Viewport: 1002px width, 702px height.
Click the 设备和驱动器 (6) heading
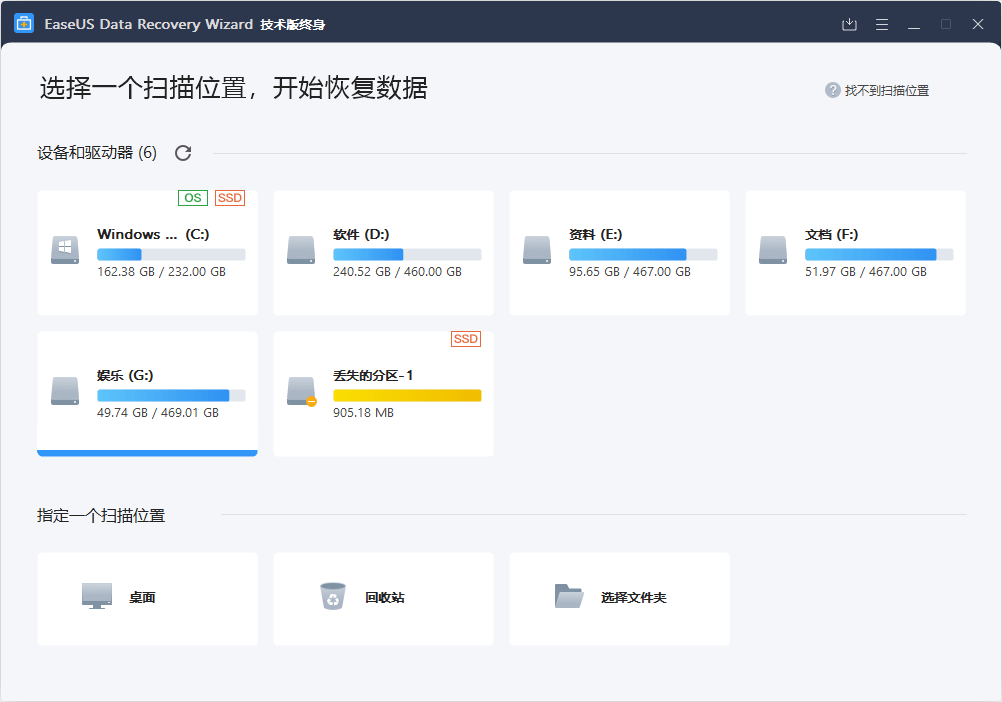coord(97,153)
